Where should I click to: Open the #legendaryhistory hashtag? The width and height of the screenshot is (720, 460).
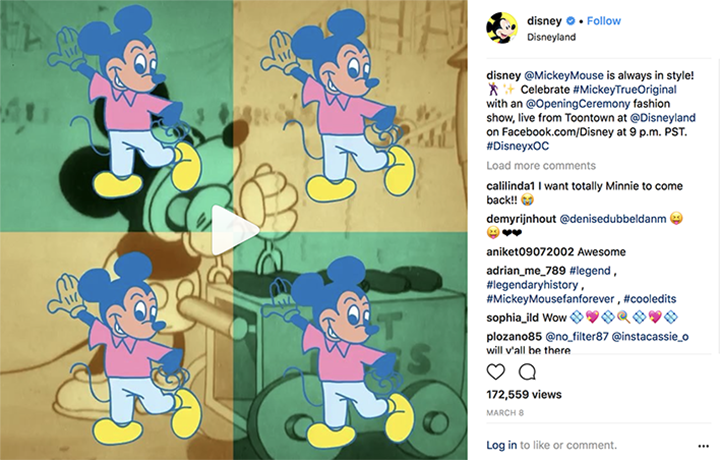point(532,285)
